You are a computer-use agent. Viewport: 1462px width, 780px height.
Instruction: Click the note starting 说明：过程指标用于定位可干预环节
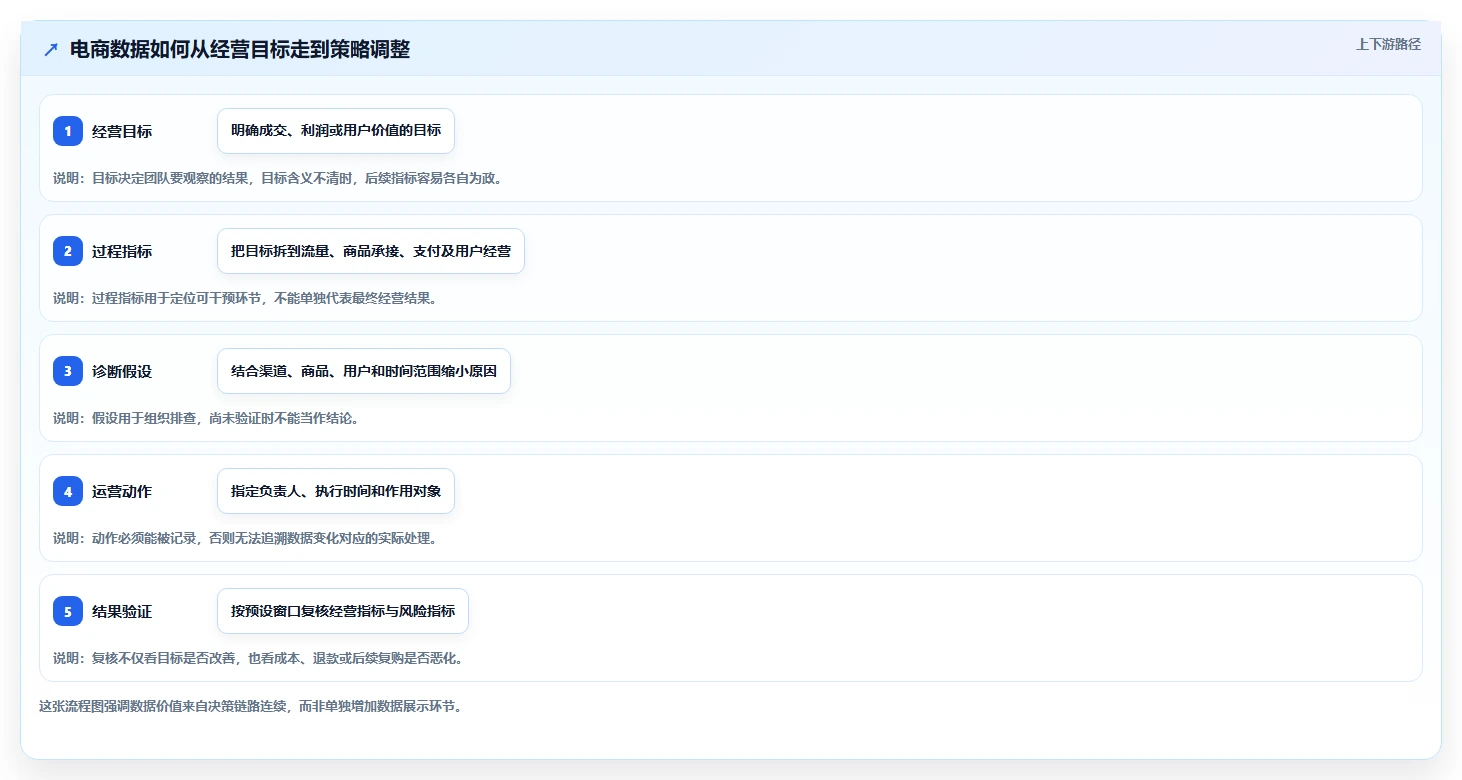coord(245,298)
